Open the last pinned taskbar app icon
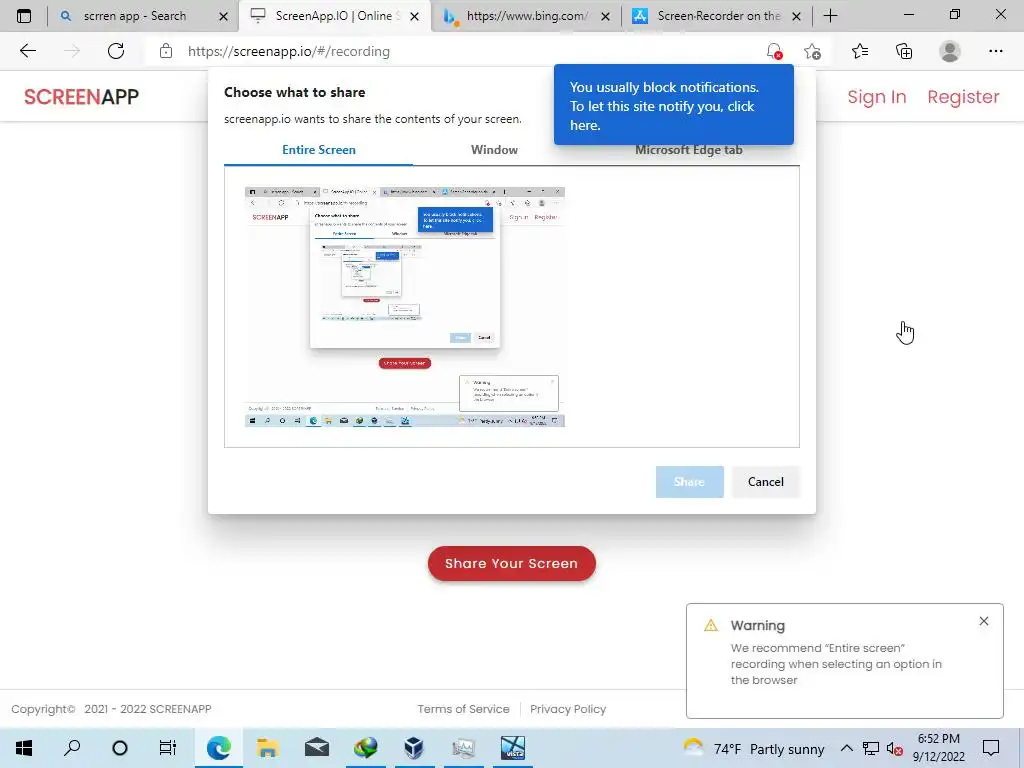Viewport: 1024px width, 768px height. (513, 748)
